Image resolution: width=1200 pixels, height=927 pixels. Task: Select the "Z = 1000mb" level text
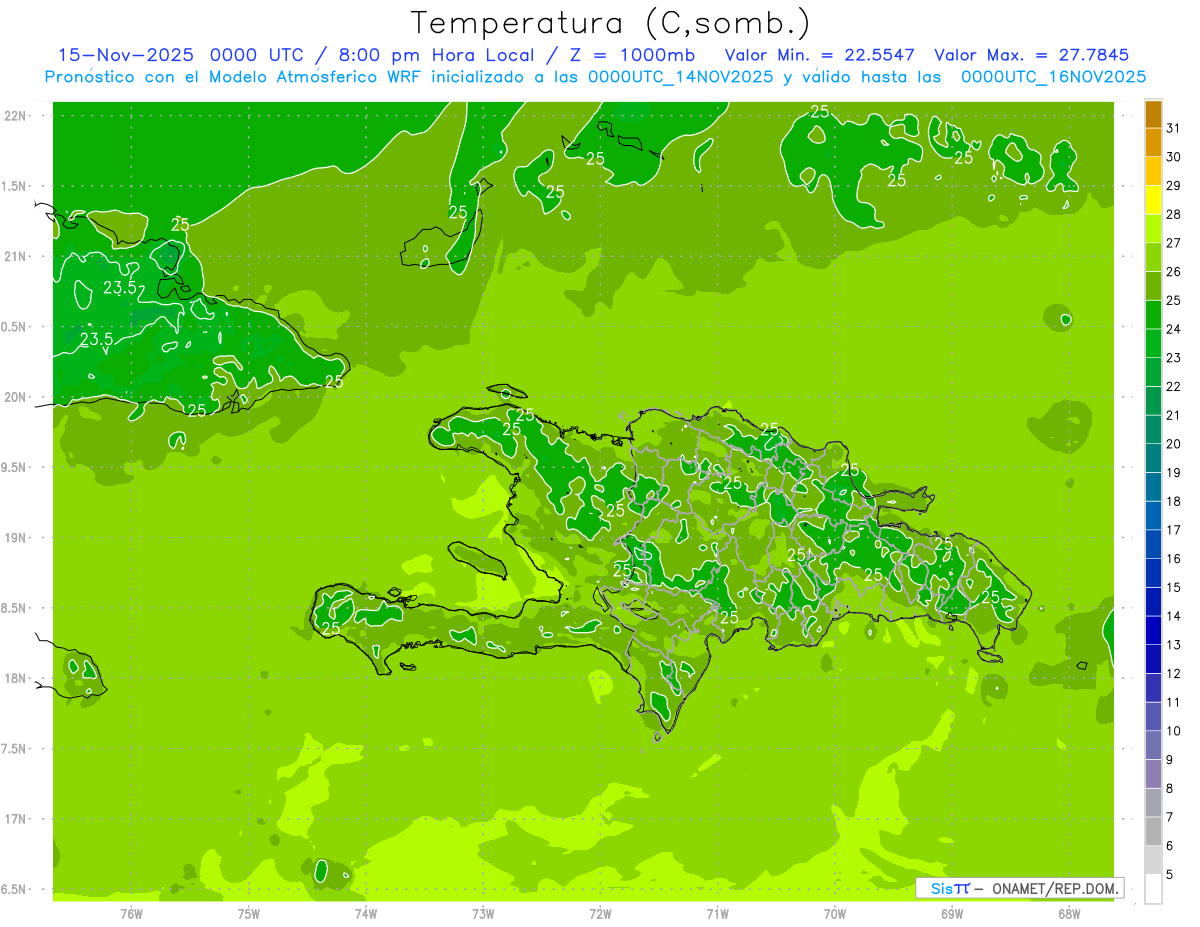point(631,55)
